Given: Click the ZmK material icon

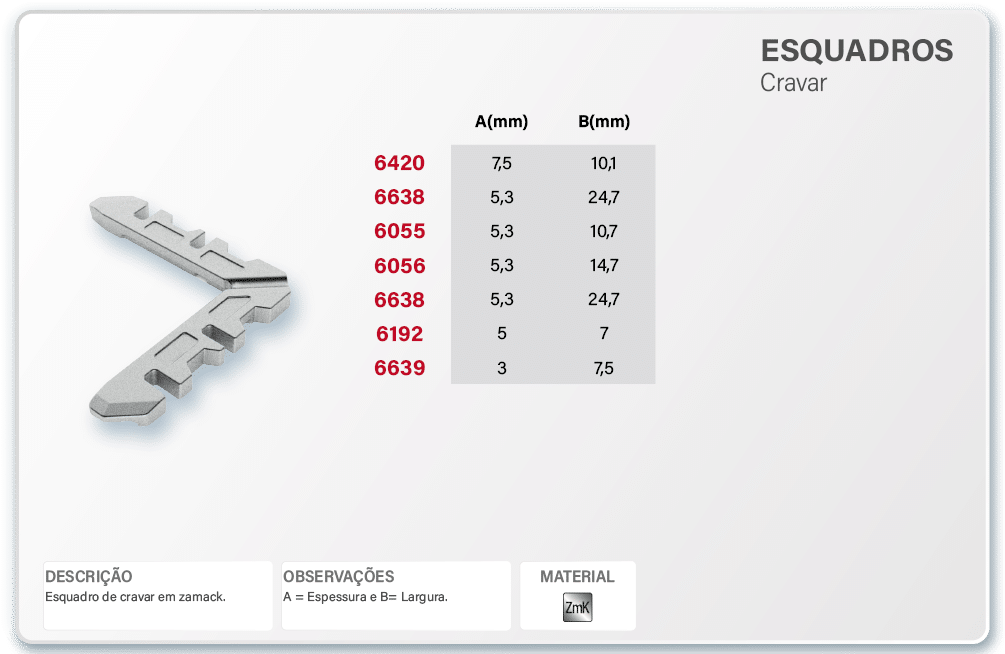Looking at the screenshot, I should pos(577,608).
